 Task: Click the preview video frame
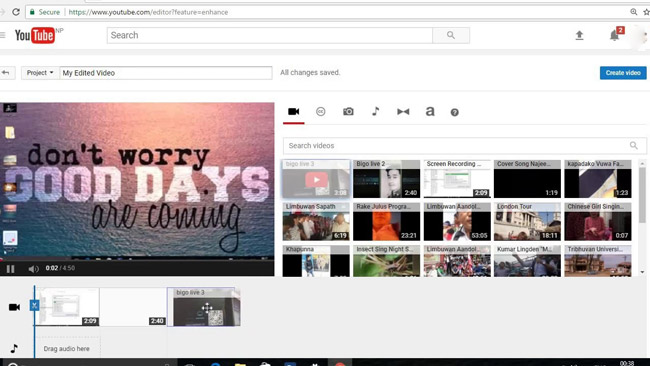click(137, 182)
